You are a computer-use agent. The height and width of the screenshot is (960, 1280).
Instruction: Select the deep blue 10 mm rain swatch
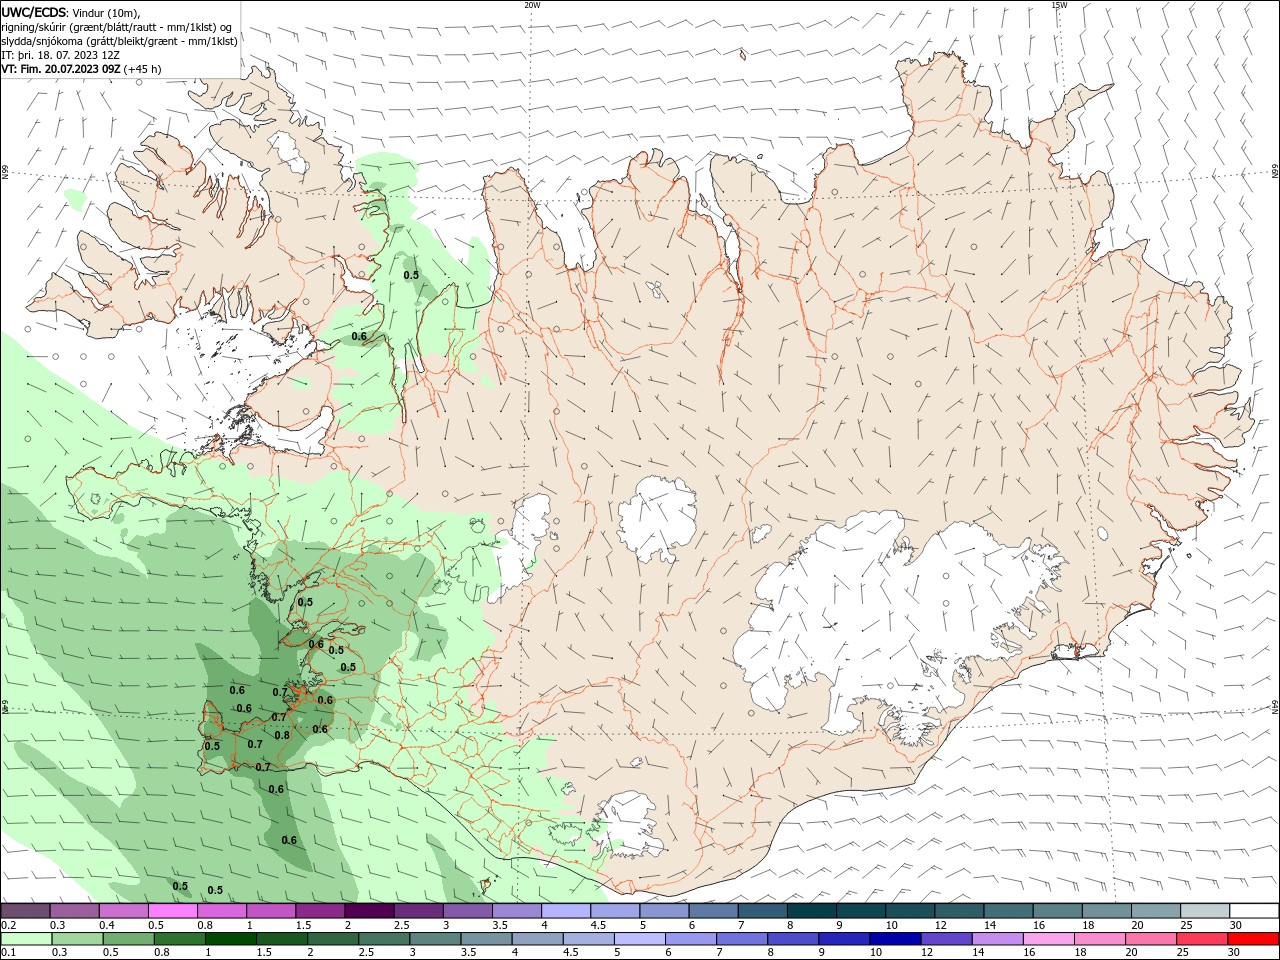(x=895, y=939)
